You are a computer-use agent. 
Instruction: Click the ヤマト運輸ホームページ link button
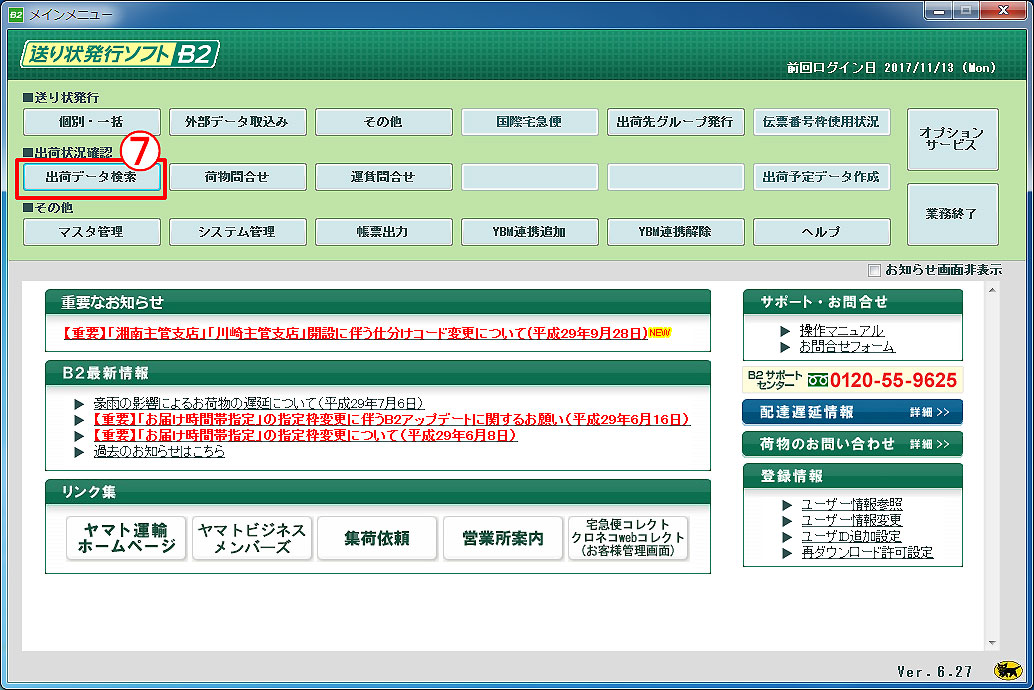[x=126, y=538]
